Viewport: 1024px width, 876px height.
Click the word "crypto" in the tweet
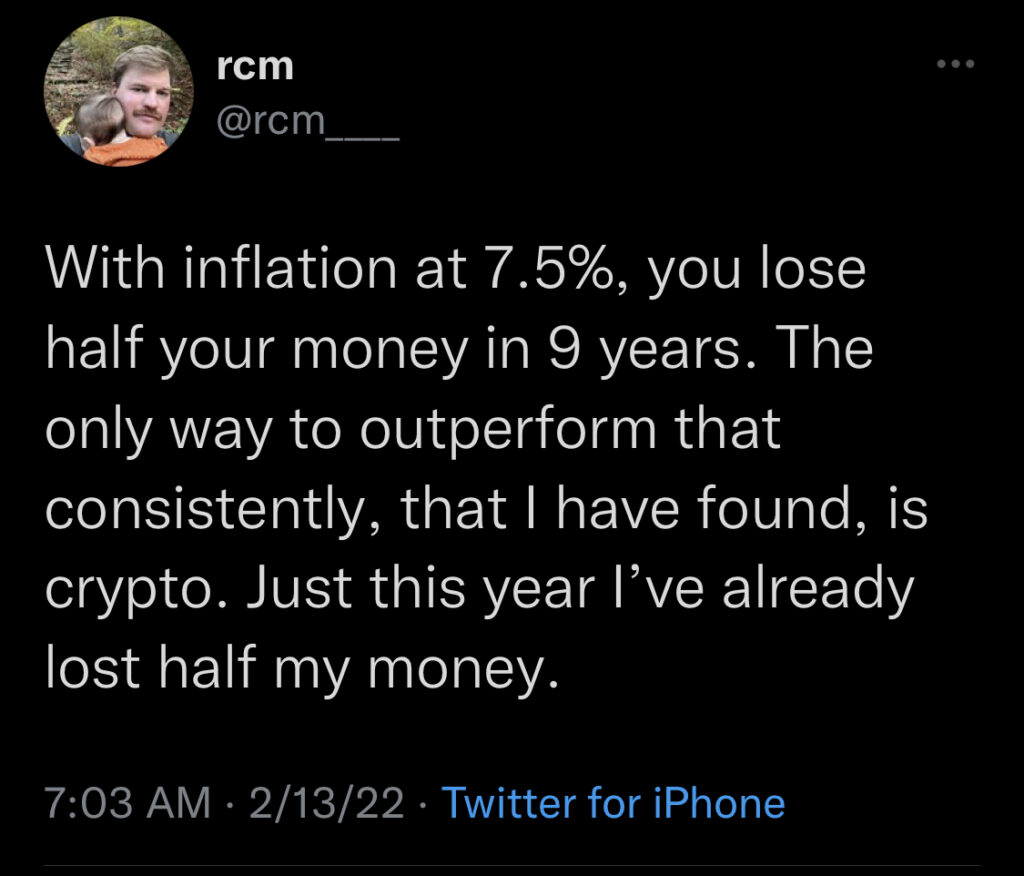(130, 589)
